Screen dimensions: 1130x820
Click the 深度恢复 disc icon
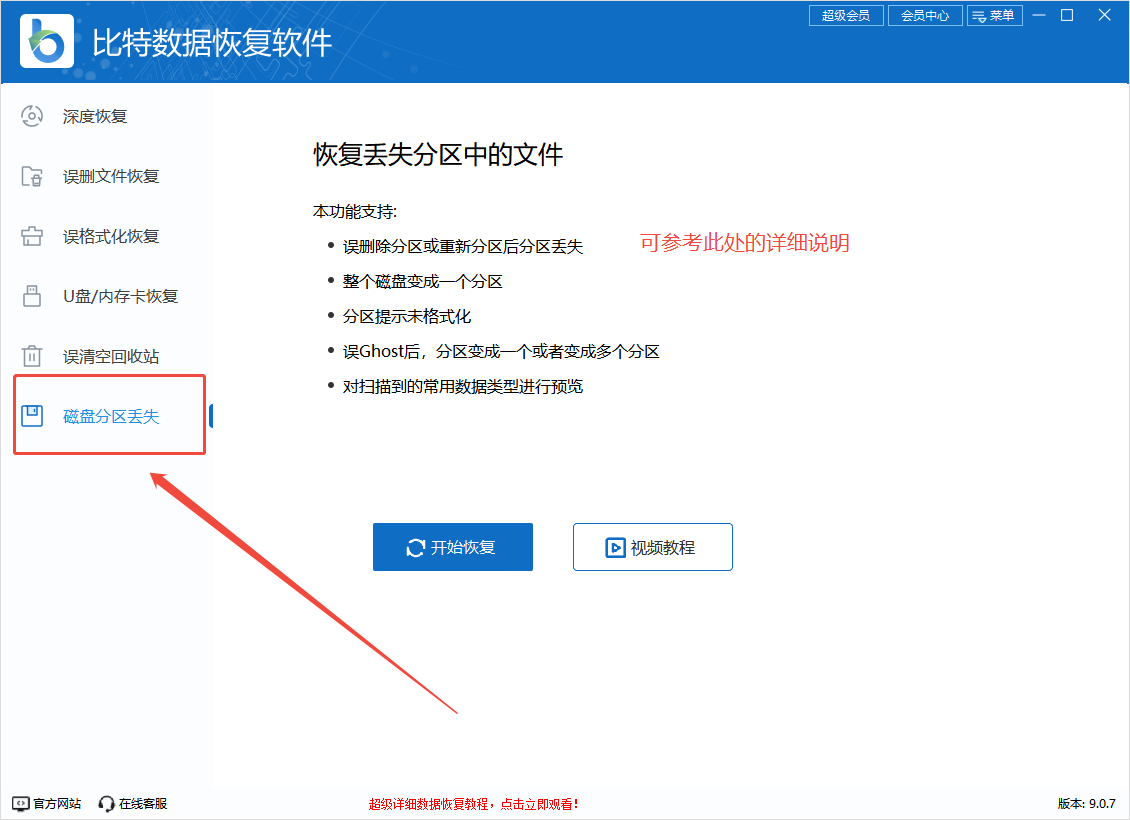(32, 116)
